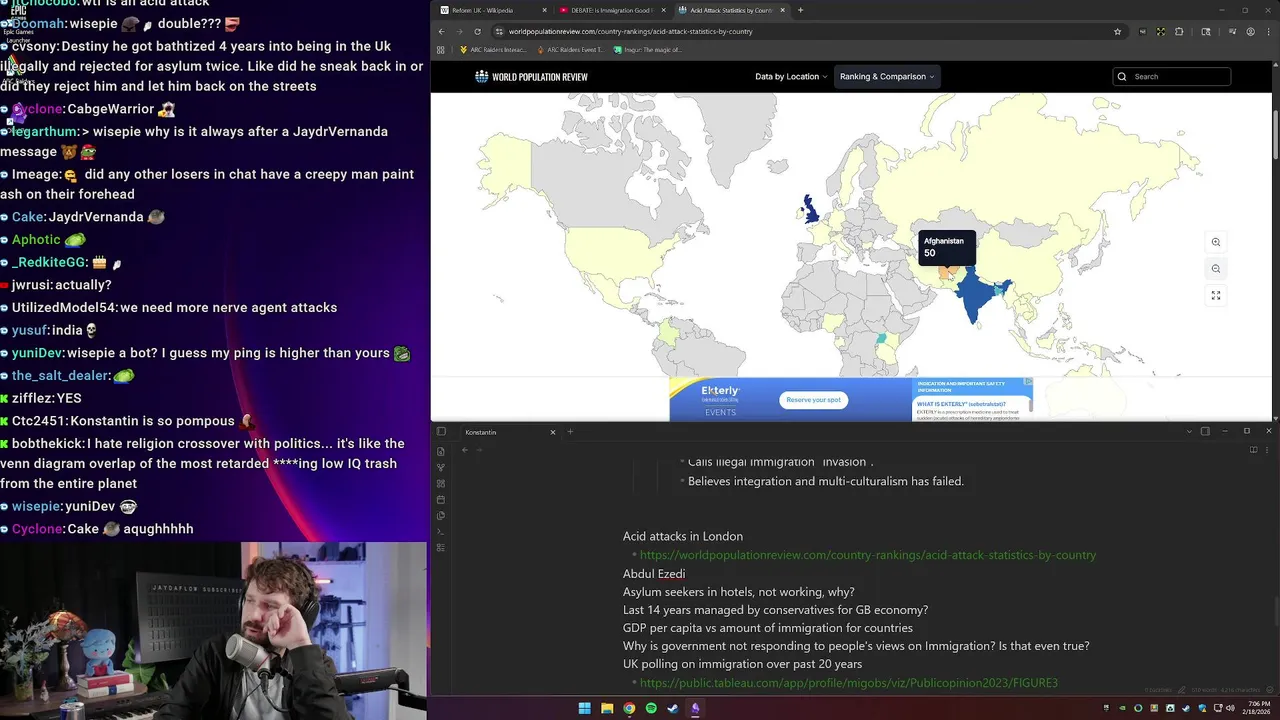Viewport: 1280px width, 720px height.
Task: Open command palette icon in Obsidian
Action: point(441,532)
